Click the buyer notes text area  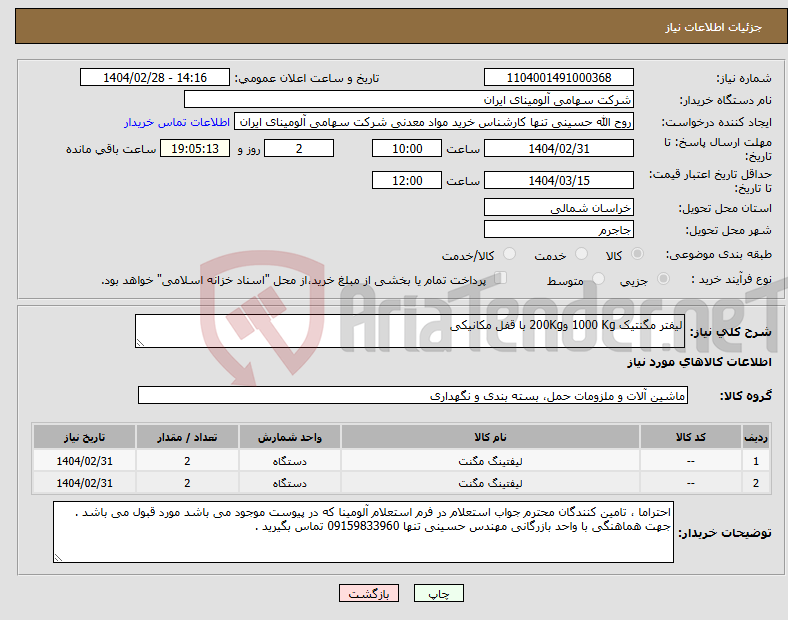(x=363, y=532)
